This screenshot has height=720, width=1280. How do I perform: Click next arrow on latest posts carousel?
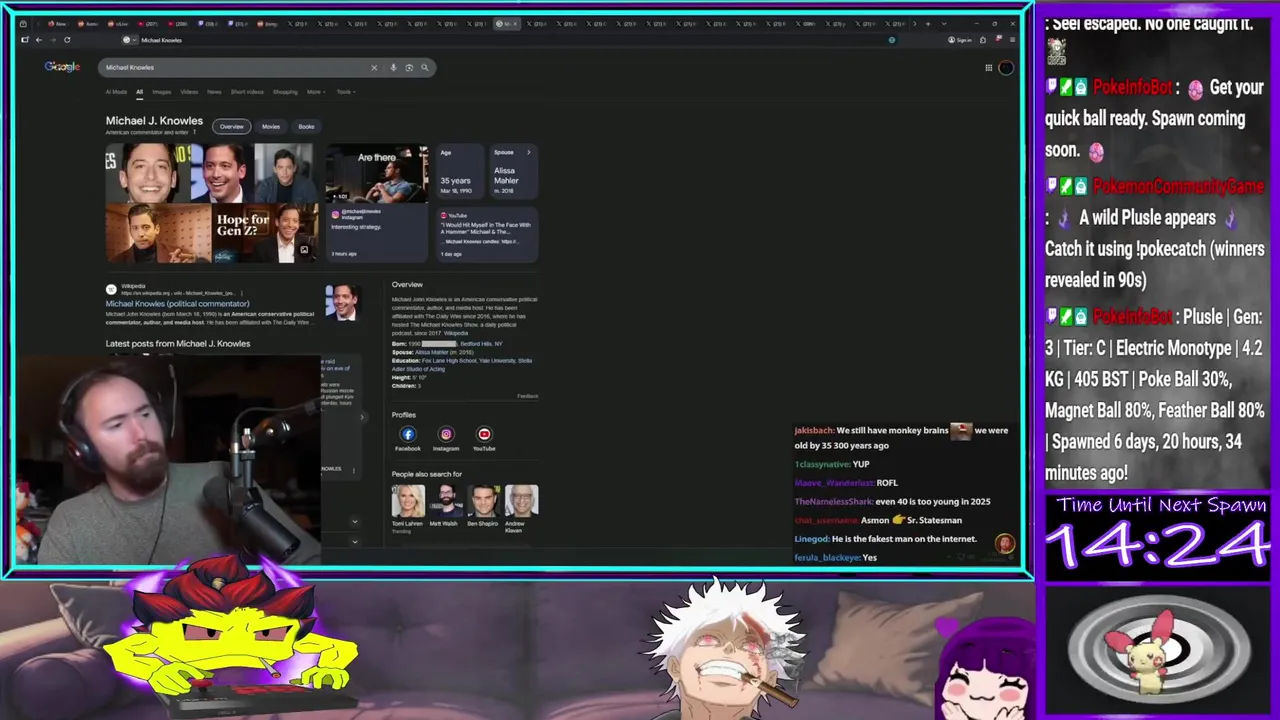click(x=362, y=417)
